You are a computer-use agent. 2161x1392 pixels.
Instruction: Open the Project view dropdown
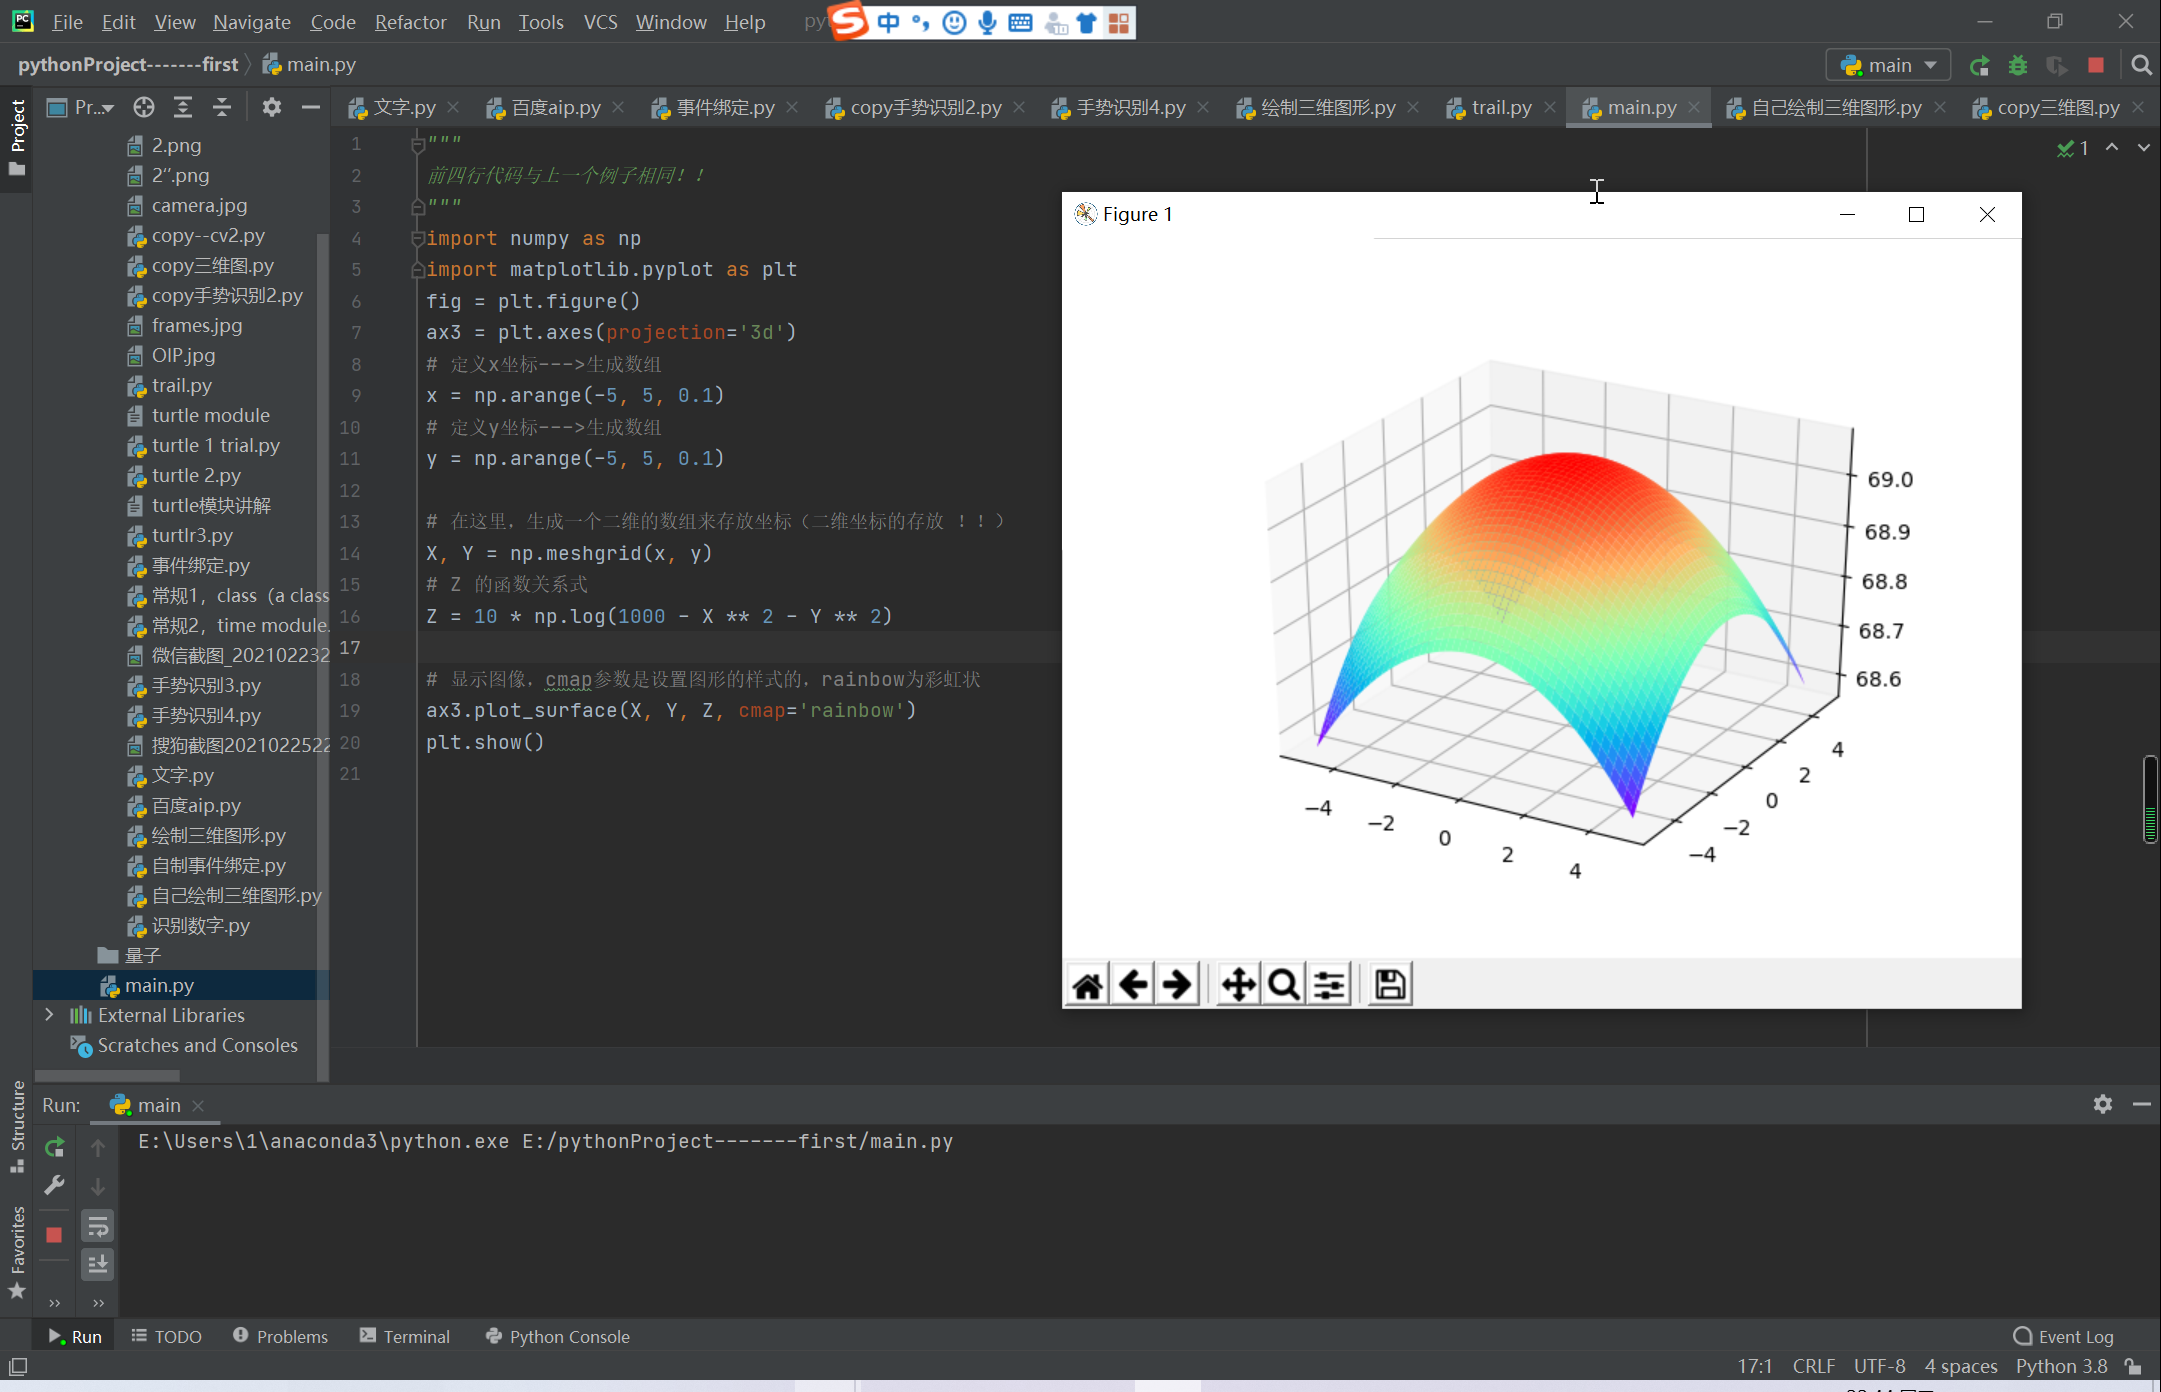point(94,107)
